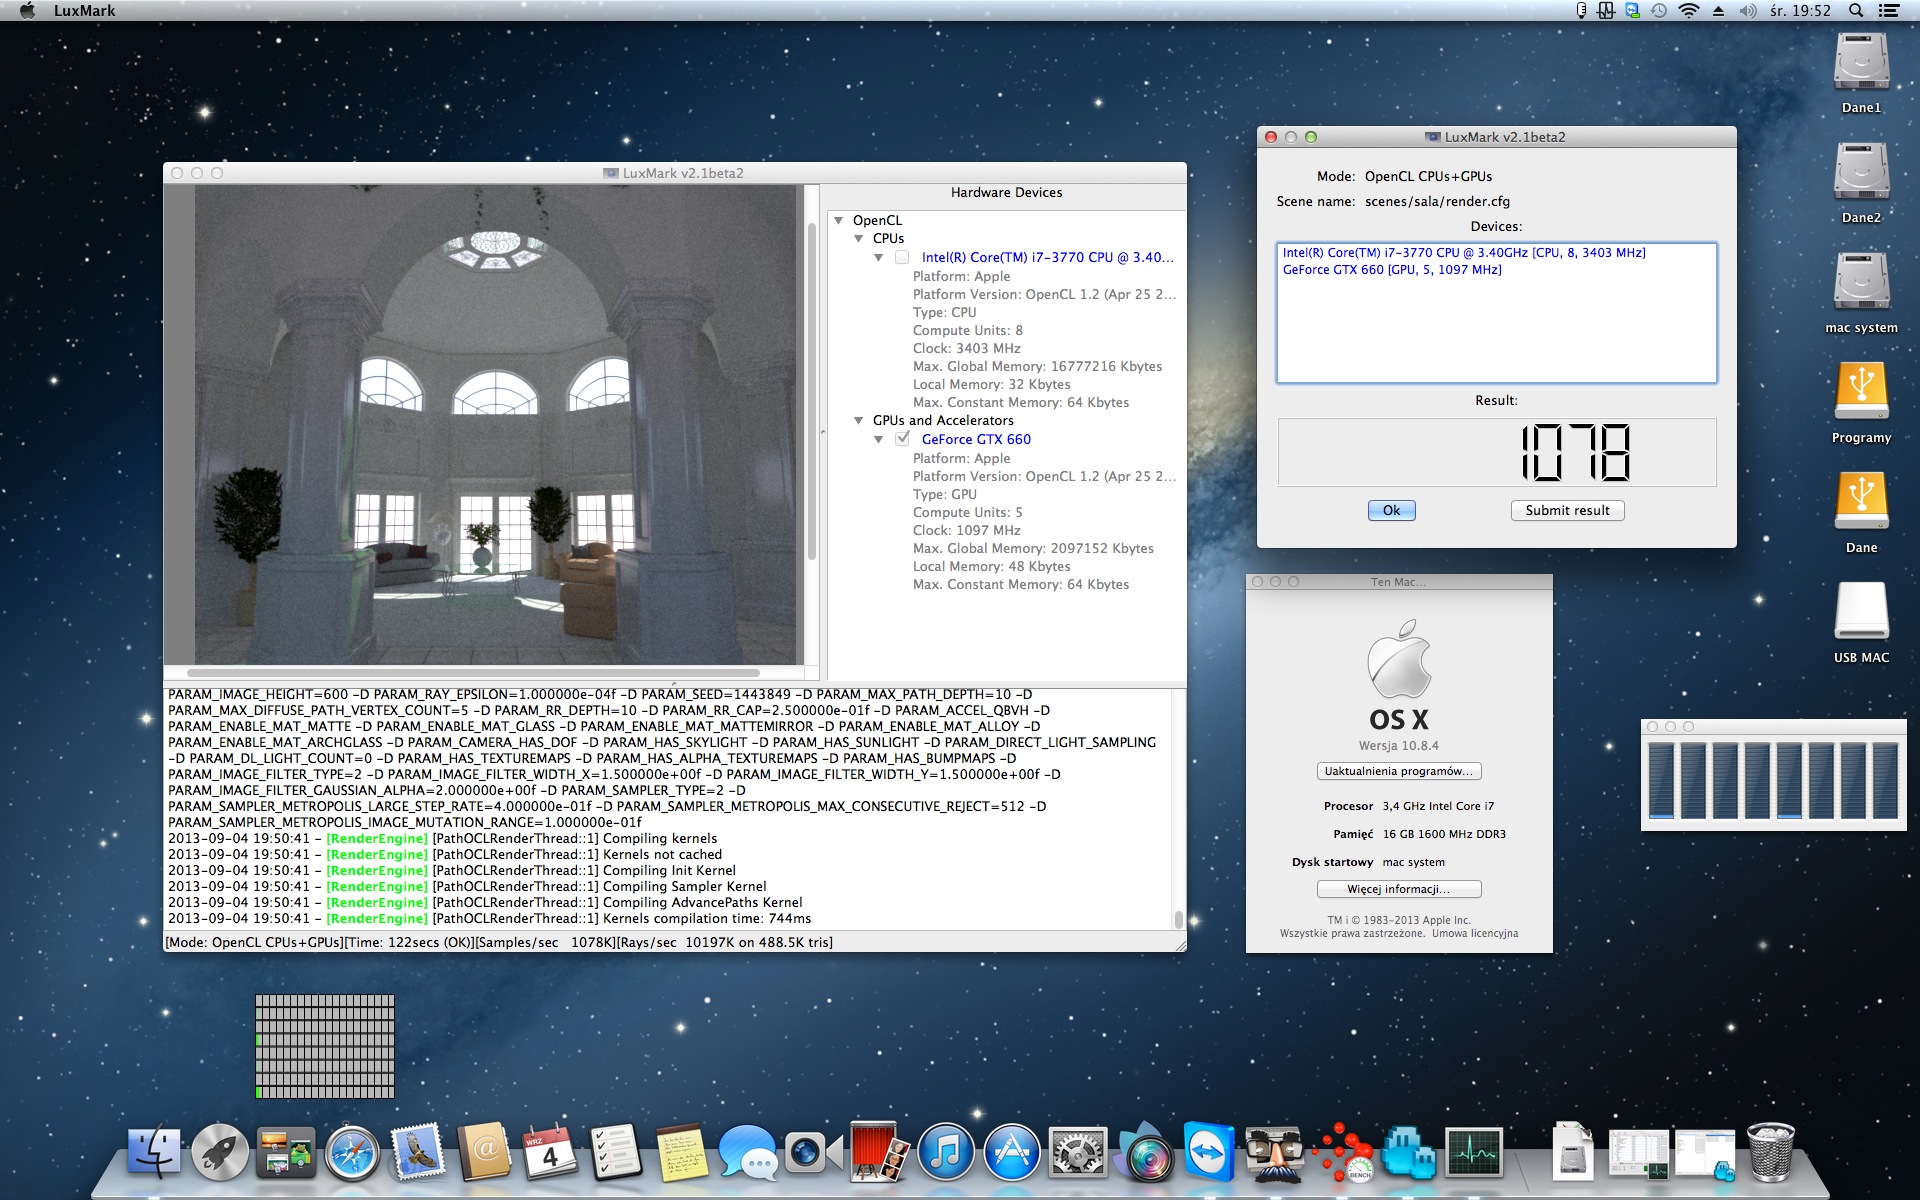The image size is (1920, 1200).
Task: Open the Umowa licencyjna link
Action: [1474, 933]
